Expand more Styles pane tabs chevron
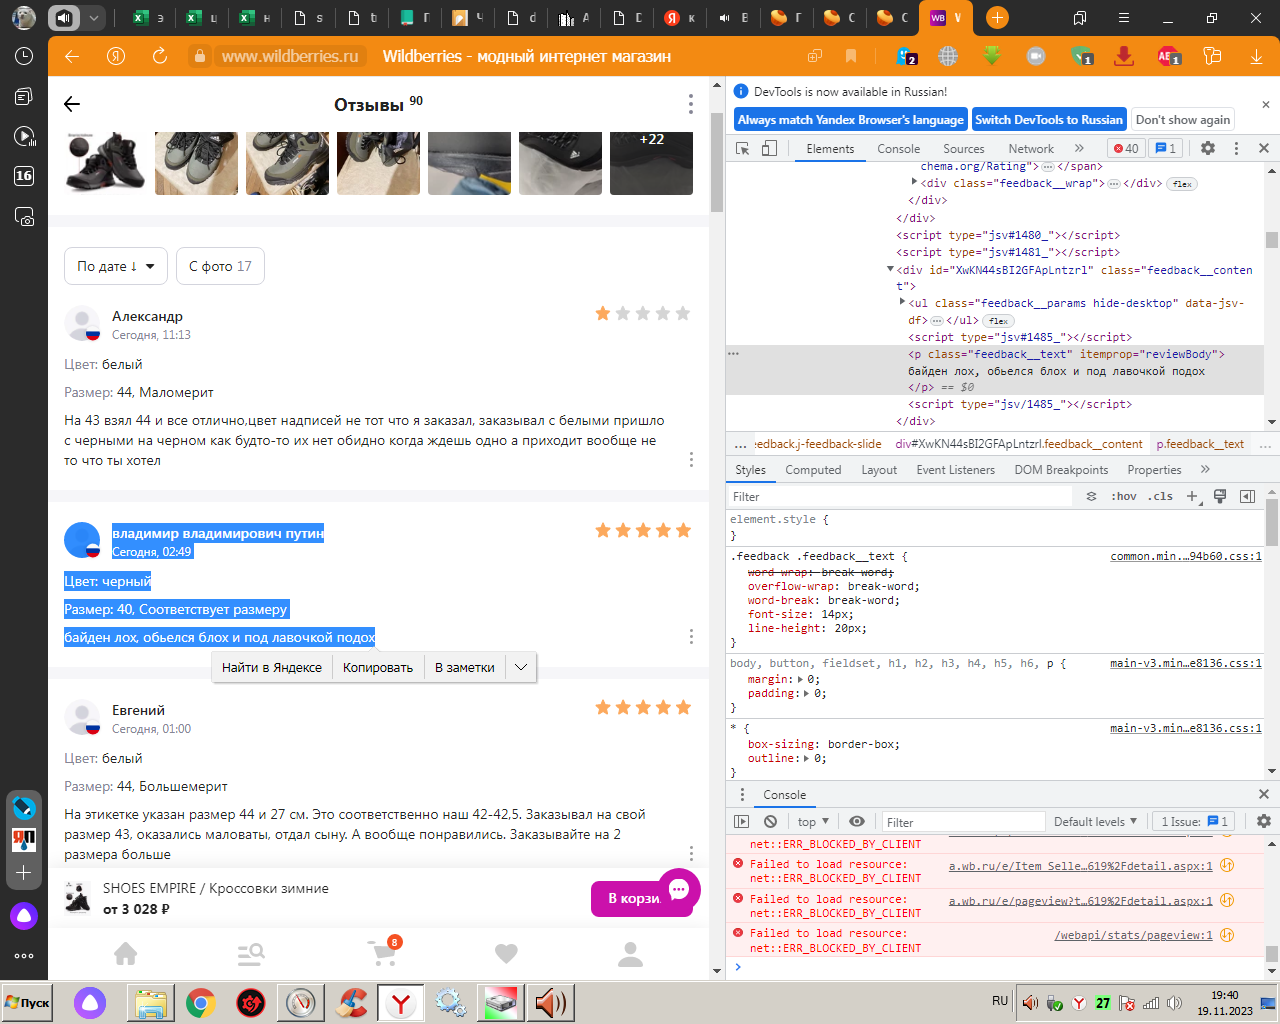Image resolution: width=1280 pixels, height=1024 pixels. pos(1205,469)
